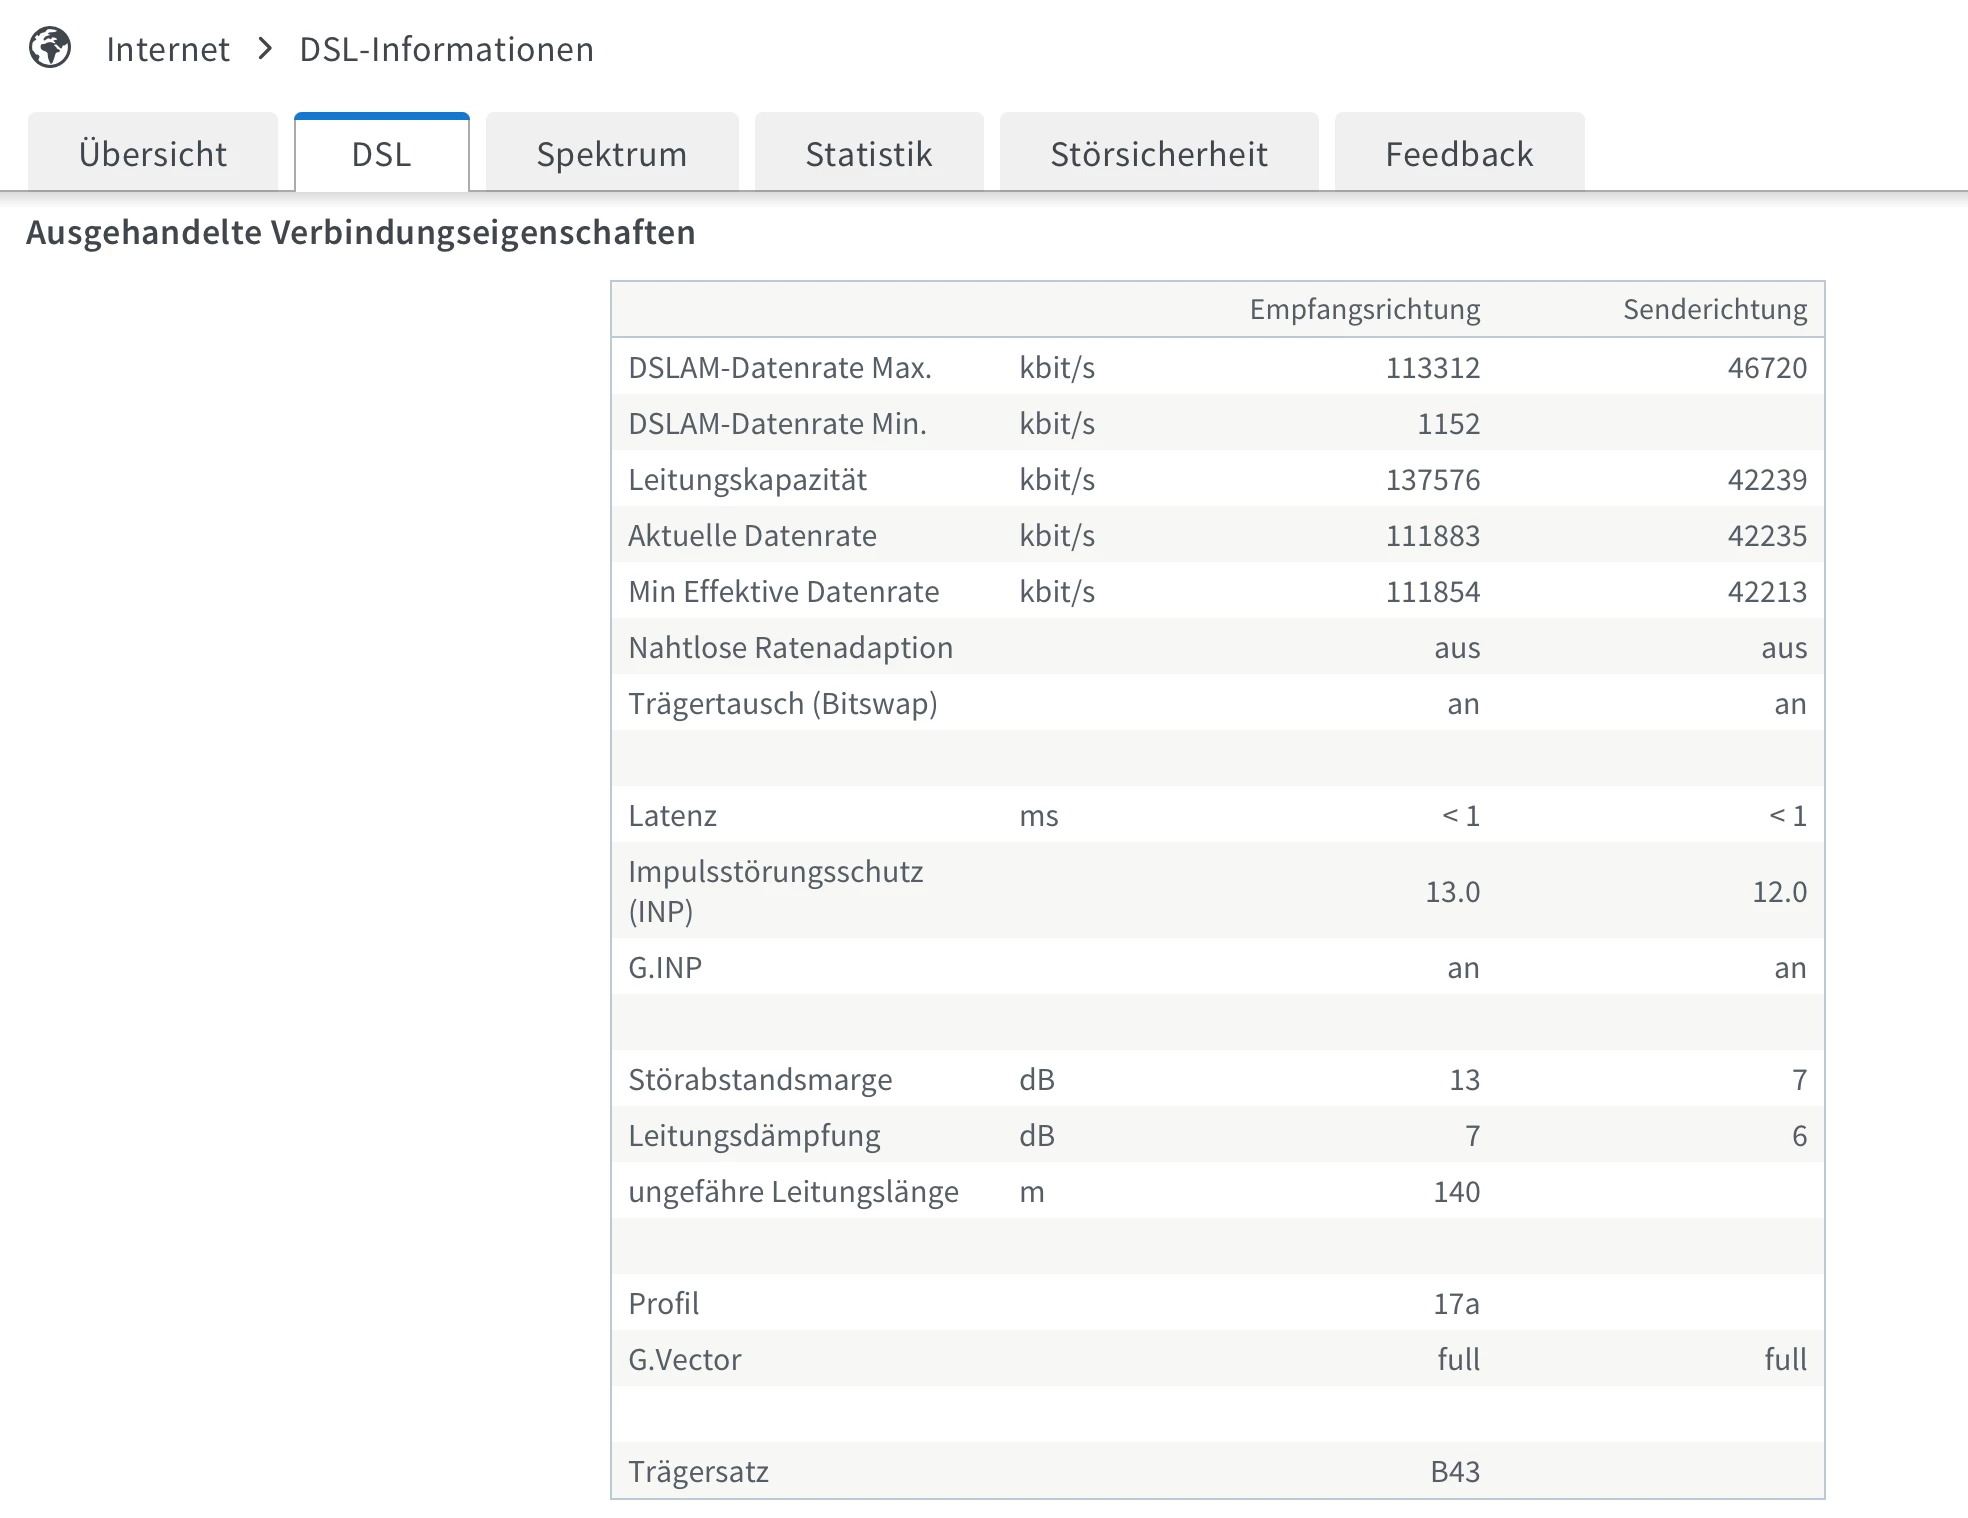Viewport: 1968px width, 1518px height.
Task: Go to the Störsicherheit tab
Action: [x=1158, y=154]
